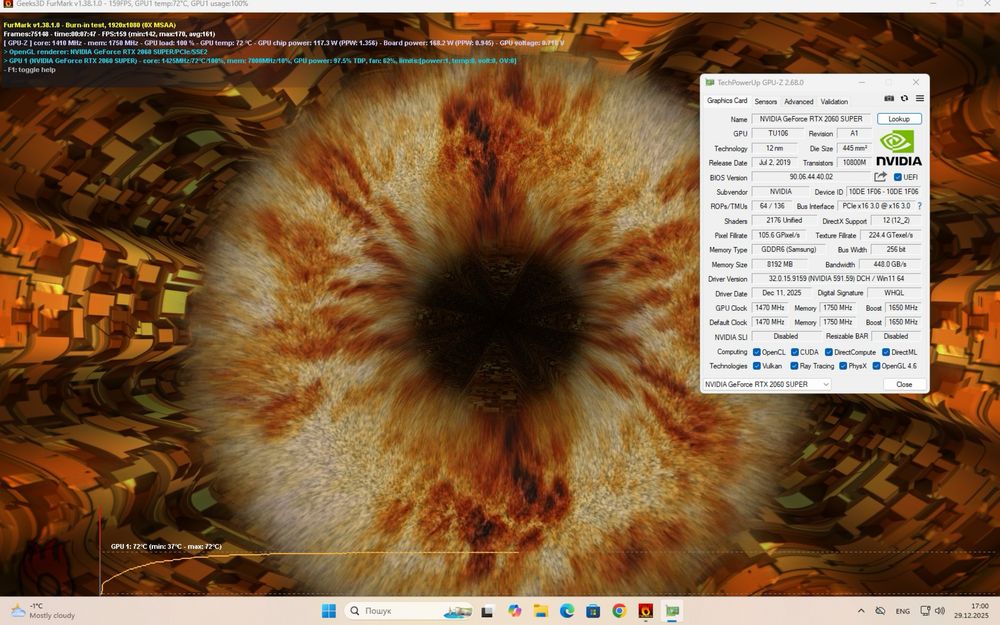The width and height of the screenshot is (1000, 625).
Task: Toggle the OpenCL checkbox
Action: tap(756, 352)
